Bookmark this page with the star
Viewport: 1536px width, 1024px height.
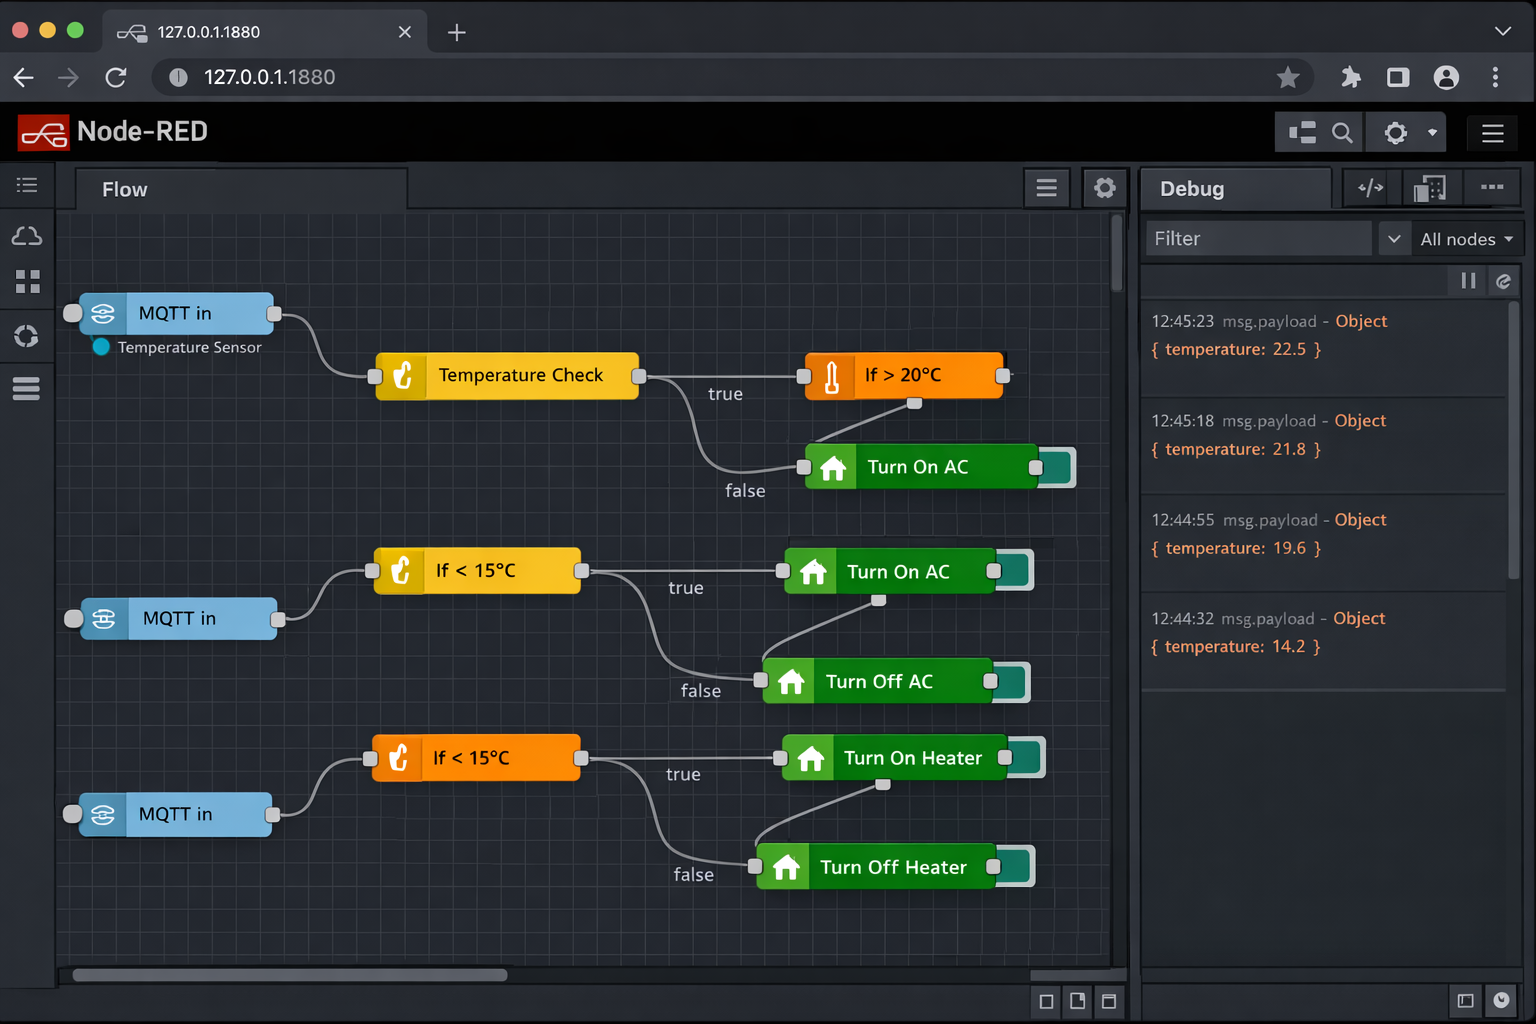(1288, 77)
